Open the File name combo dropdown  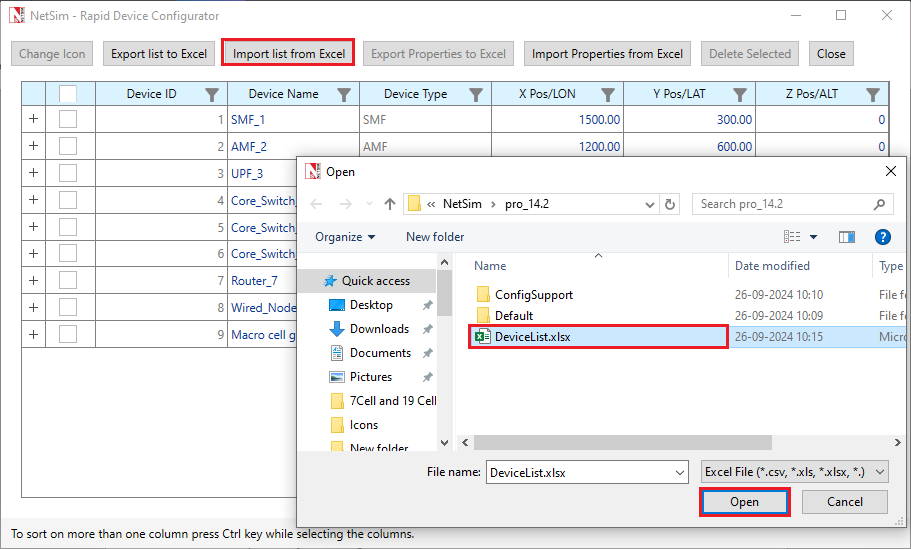tap(680, 473)
